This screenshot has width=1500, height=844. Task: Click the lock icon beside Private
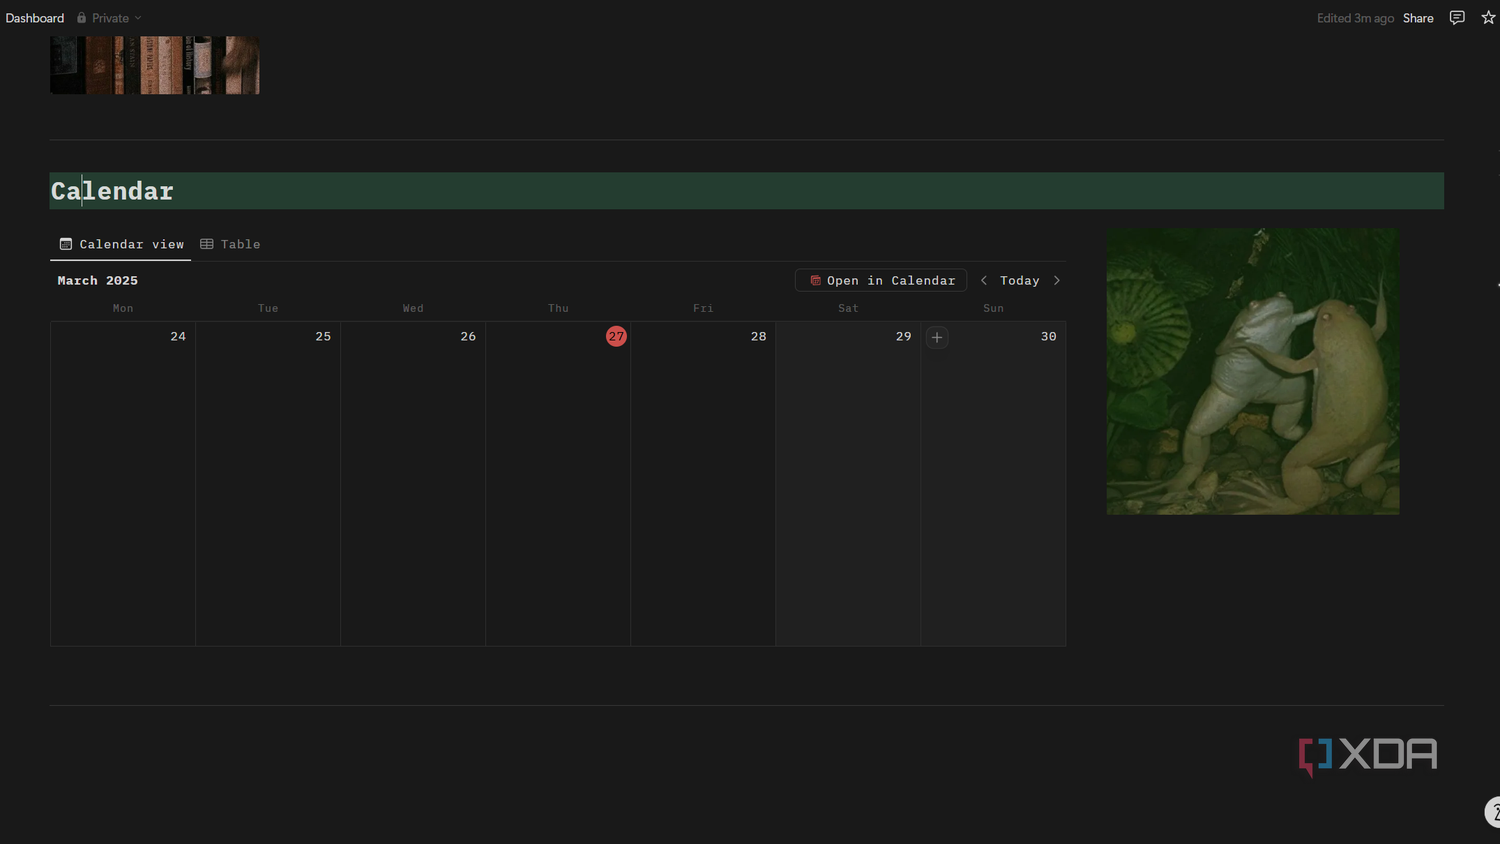82,18
